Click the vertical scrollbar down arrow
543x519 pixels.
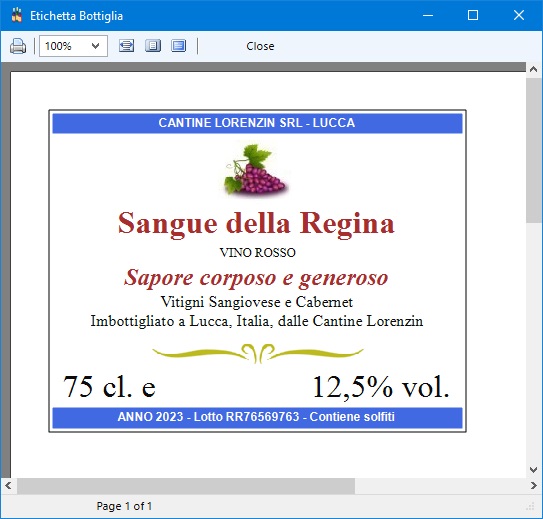click(x=534, y=470)
